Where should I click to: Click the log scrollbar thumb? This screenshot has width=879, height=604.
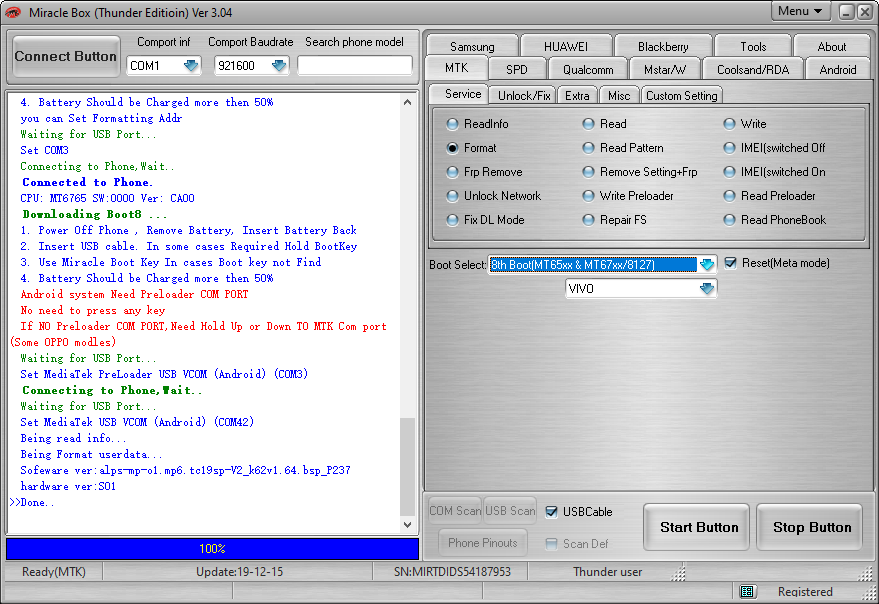tap(408, 467)
